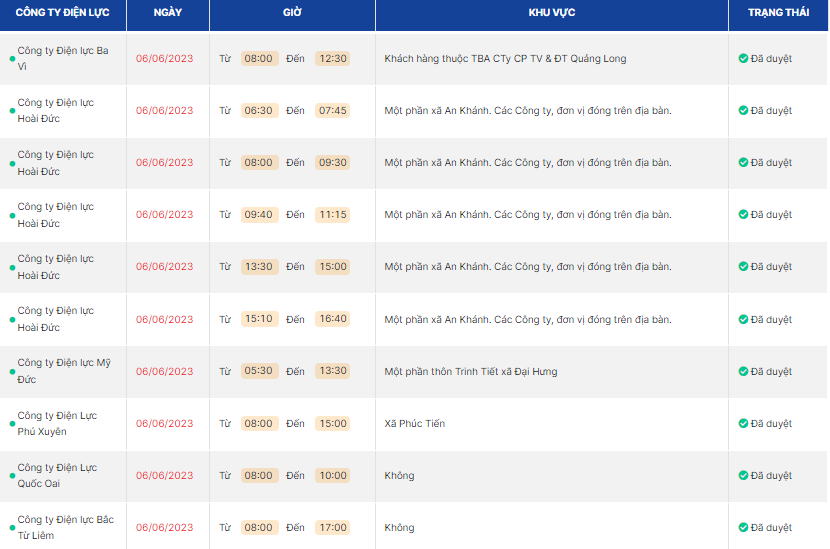The image size is (830, 549).
Task: Click Đã duyệt status text in Quốc Oai row
Action: pos(771,475)
